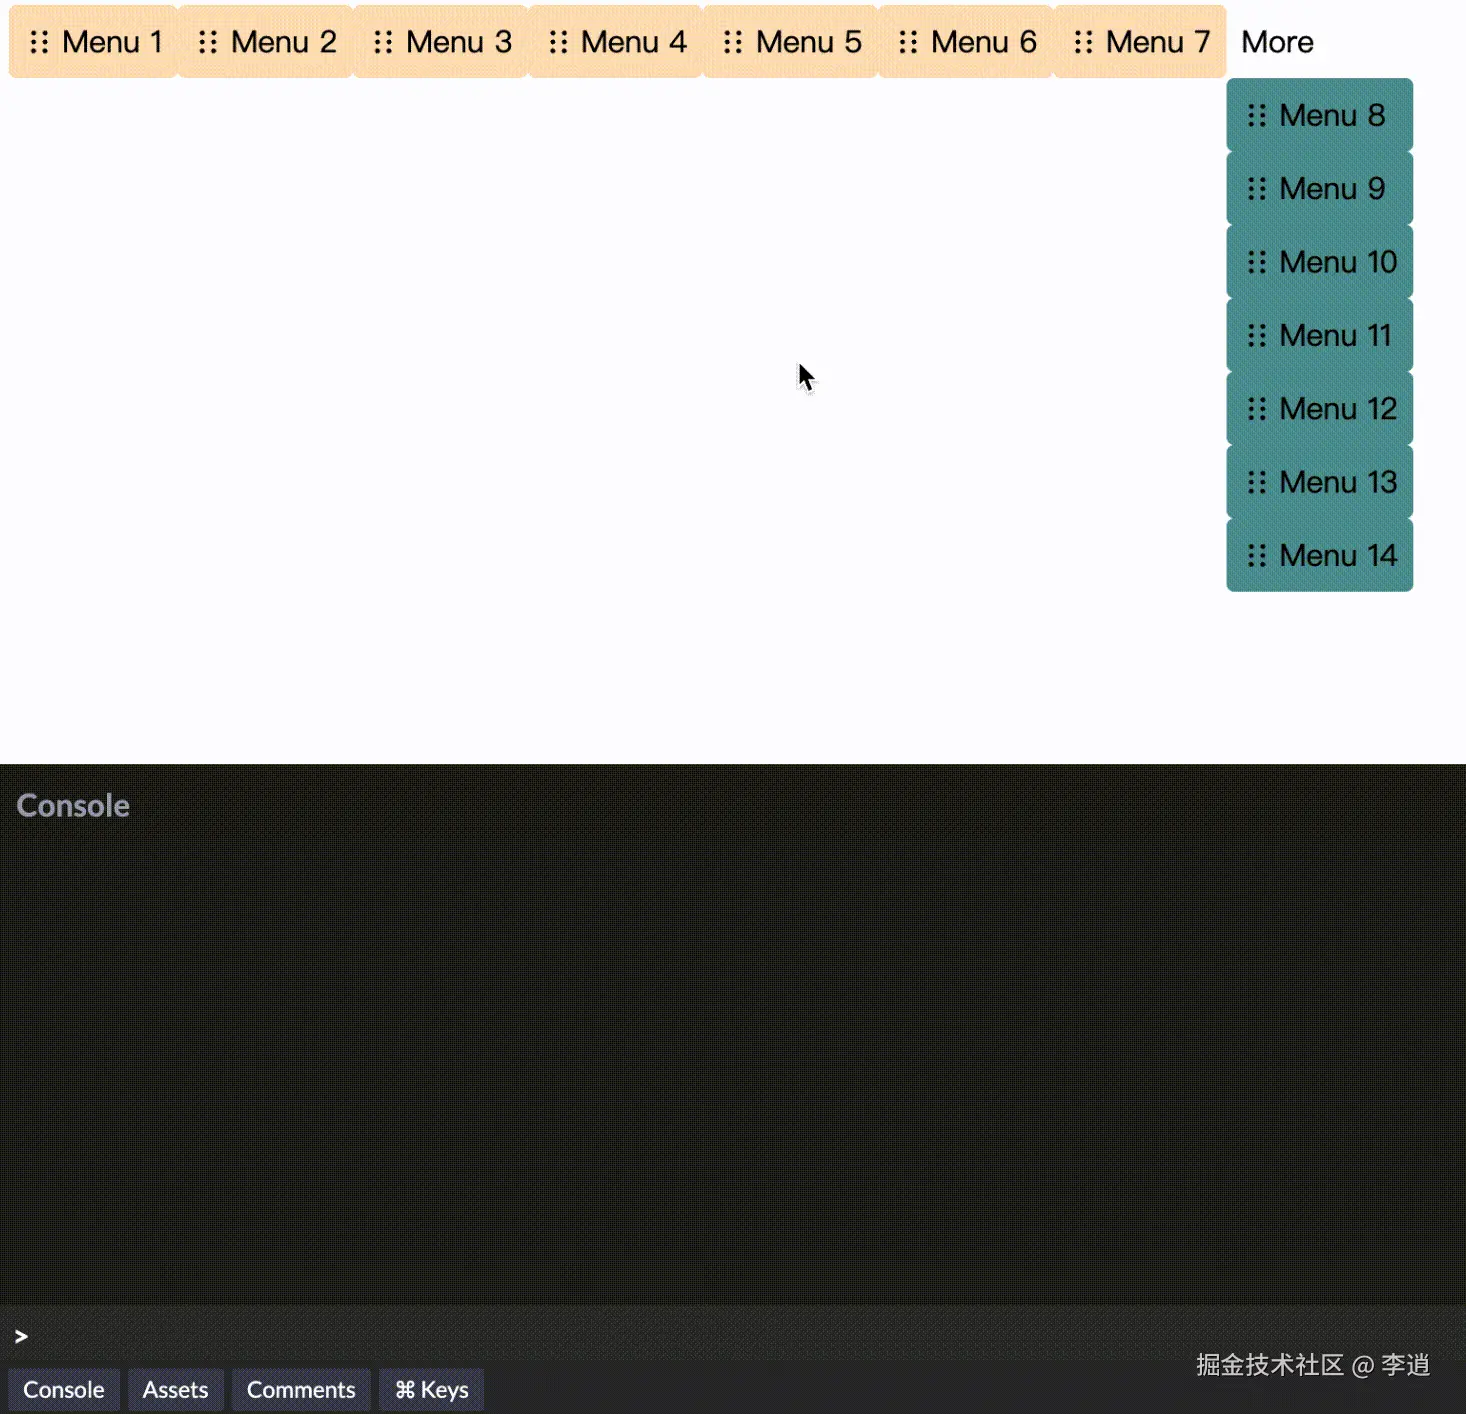This screenshot has height=1414, width=1466.
Task: Click the drag handle icon on Menu 1
Action: [x=41, y=42]
